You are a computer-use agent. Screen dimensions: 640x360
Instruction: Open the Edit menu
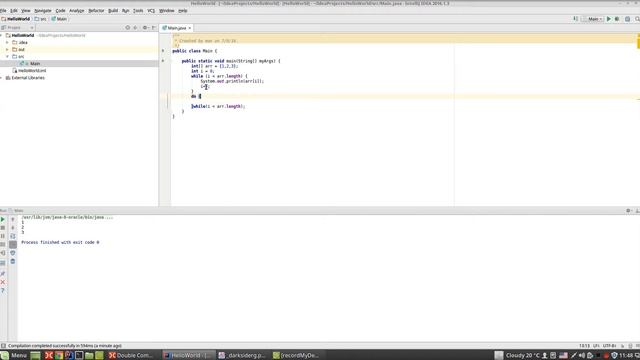pos(14,11)
